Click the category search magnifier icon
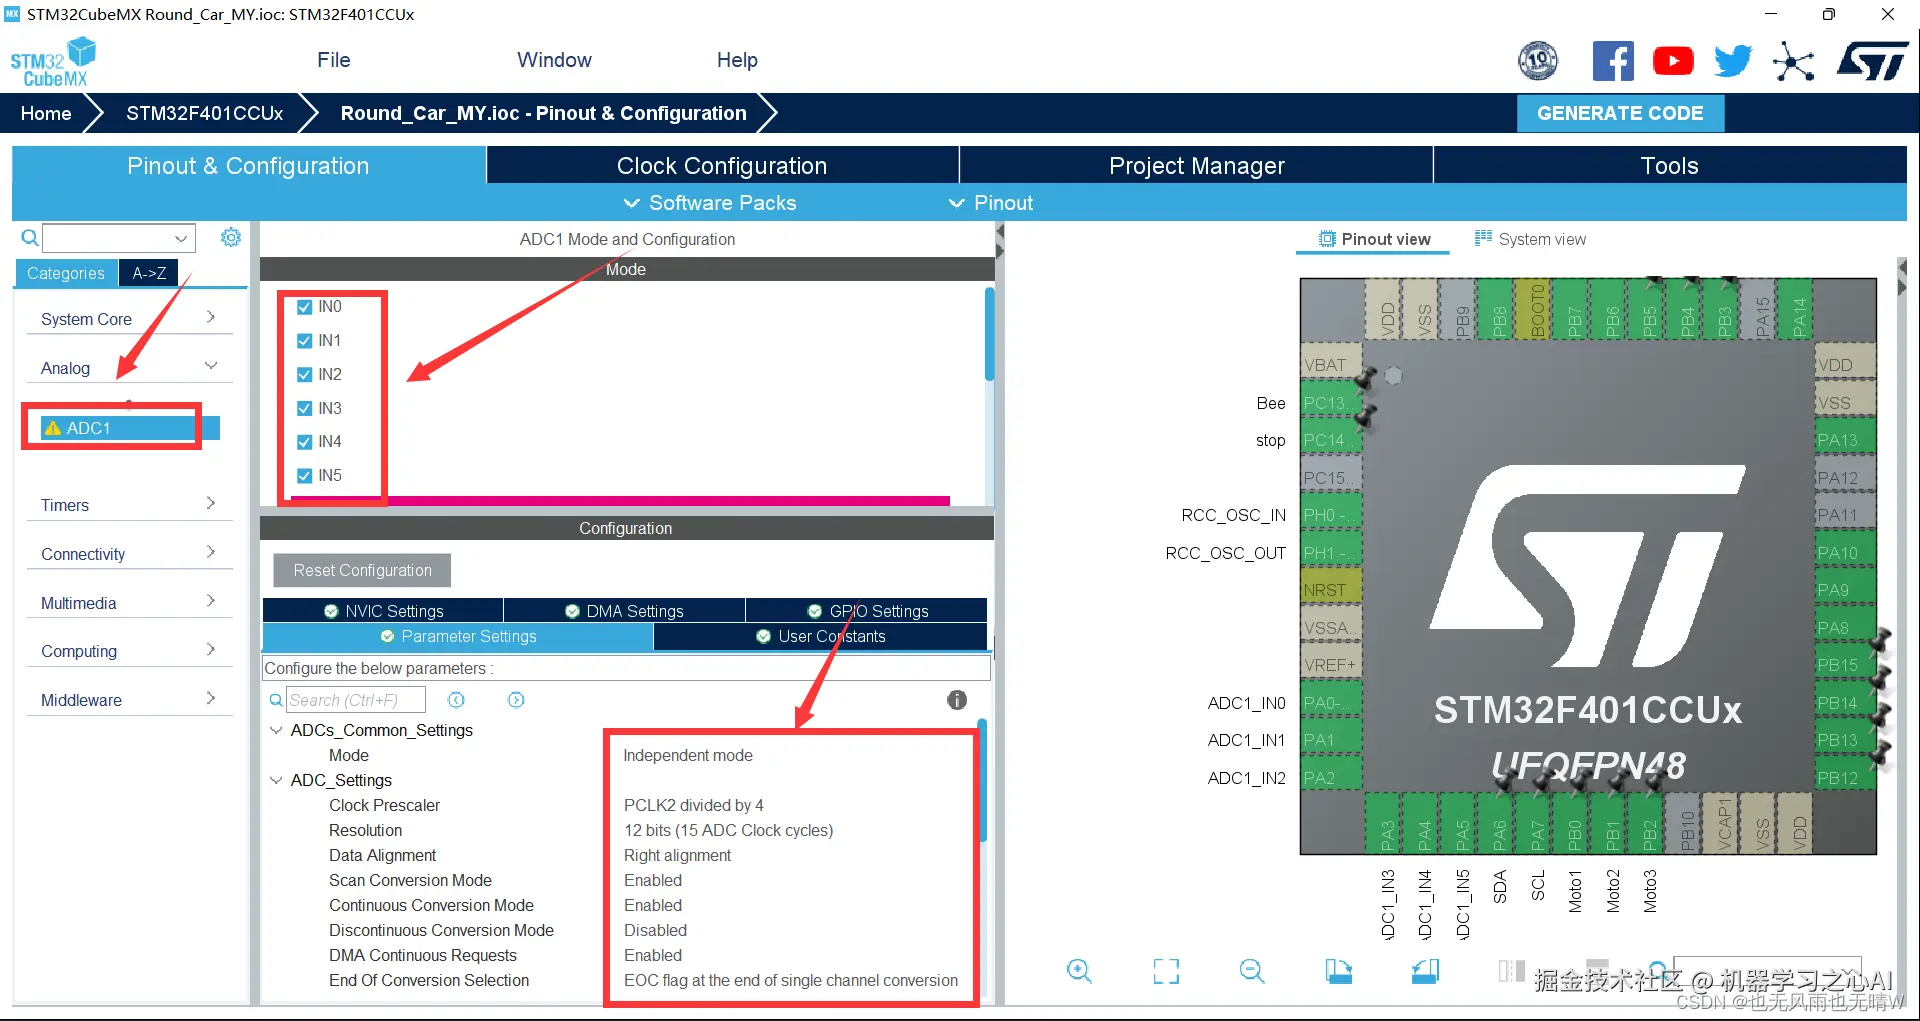 pyautogui.click(x=30, y=238)
